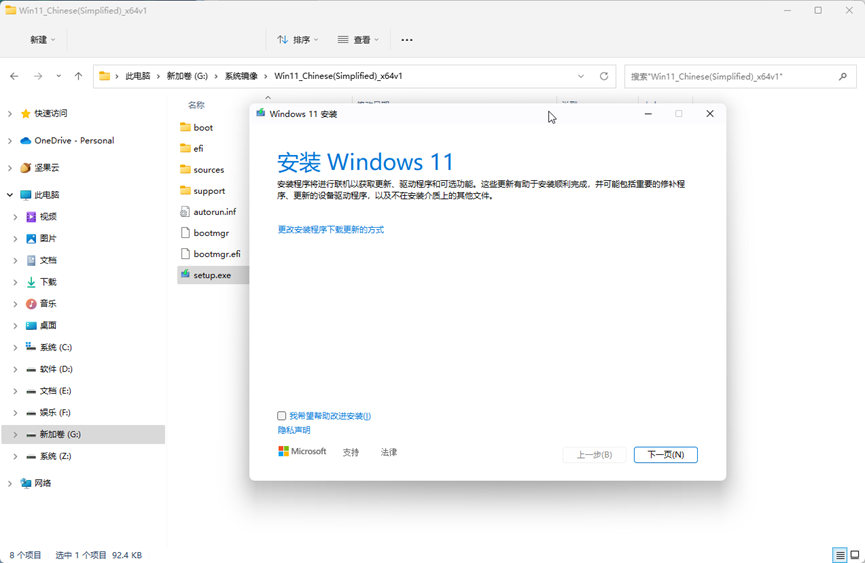Click the 法律 link in the installer
This screenshot has height=563, width=865.
389,452
